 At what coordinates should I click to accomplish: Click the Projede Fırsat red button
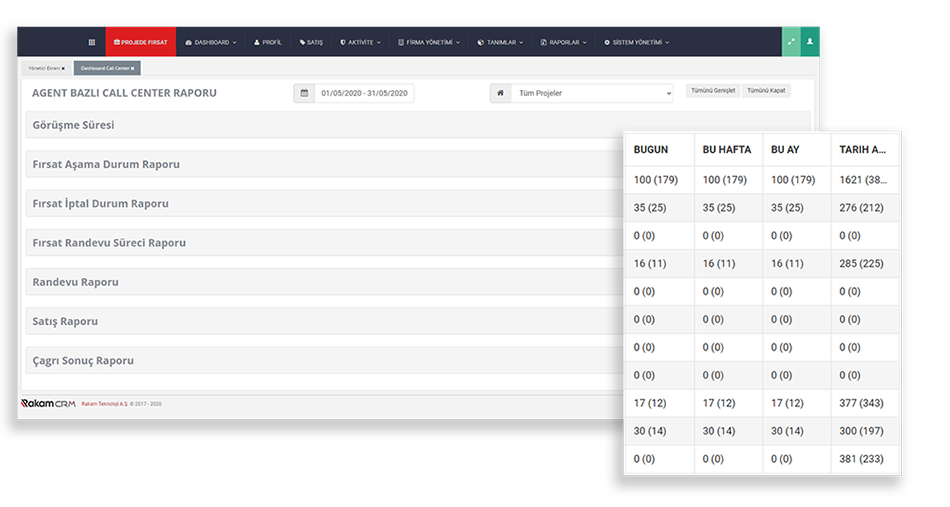140,42
